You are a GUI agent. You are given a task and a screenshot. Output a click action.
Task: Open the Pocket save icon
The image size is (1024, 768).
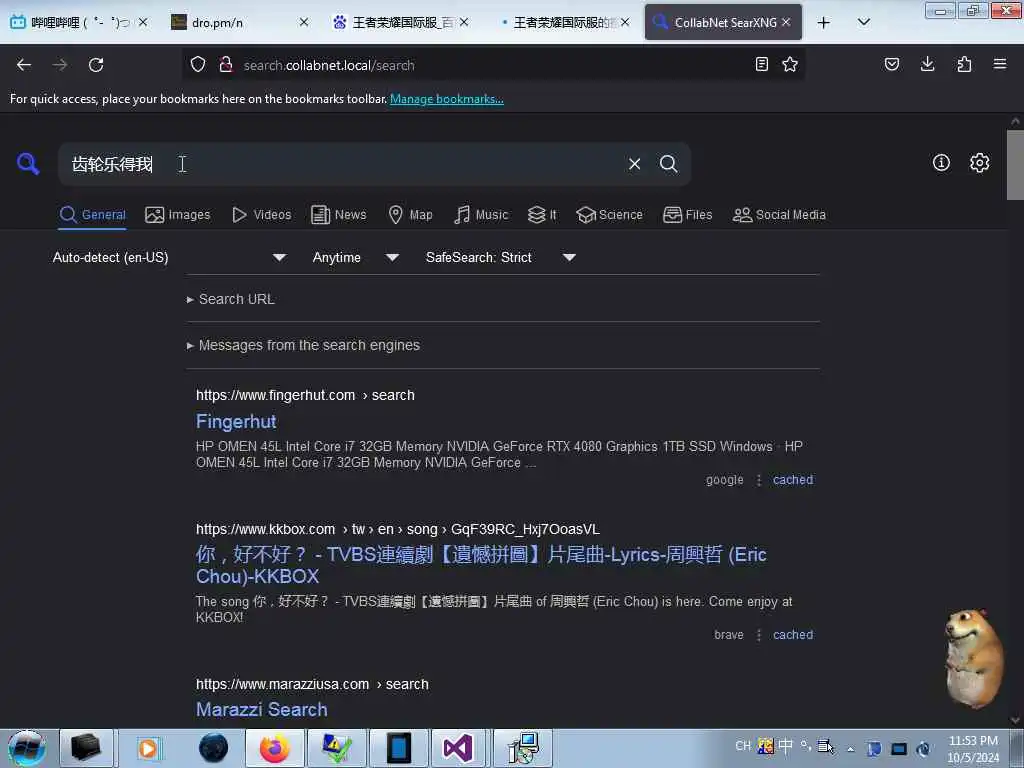pos(892,64)
